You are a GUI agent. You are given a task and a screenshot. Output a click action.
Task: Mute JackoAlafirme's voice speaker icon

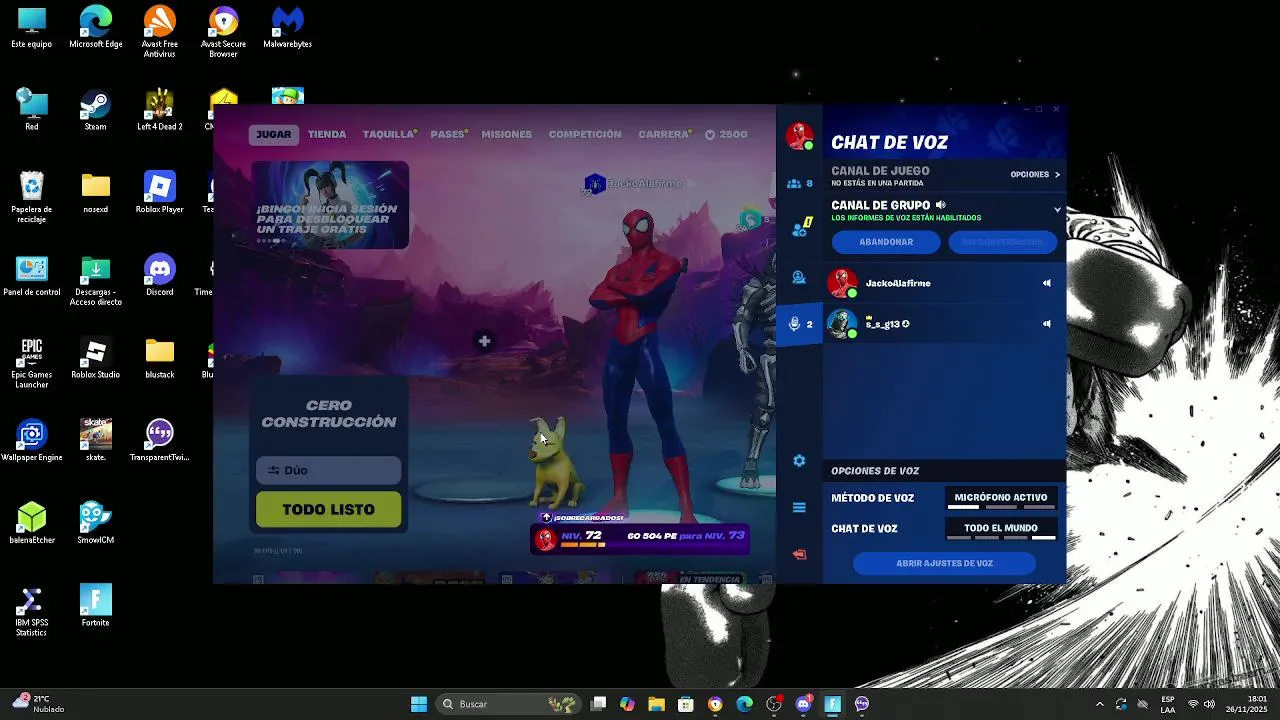click(x=1047, y=283)
